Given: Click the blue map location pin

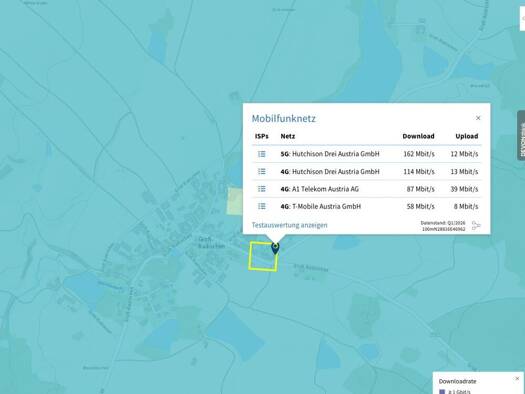Looking at the screenshot, I should click(275, 249).
